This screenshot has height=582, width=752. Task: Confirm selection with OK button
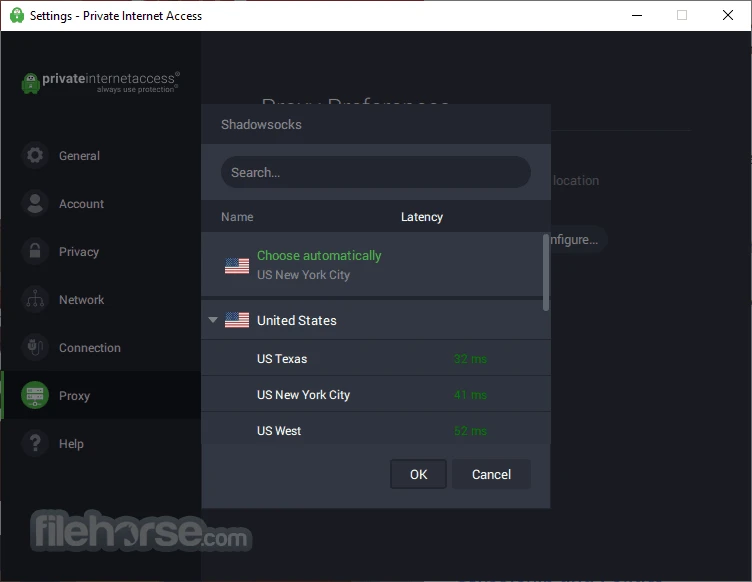pos(418,474)
